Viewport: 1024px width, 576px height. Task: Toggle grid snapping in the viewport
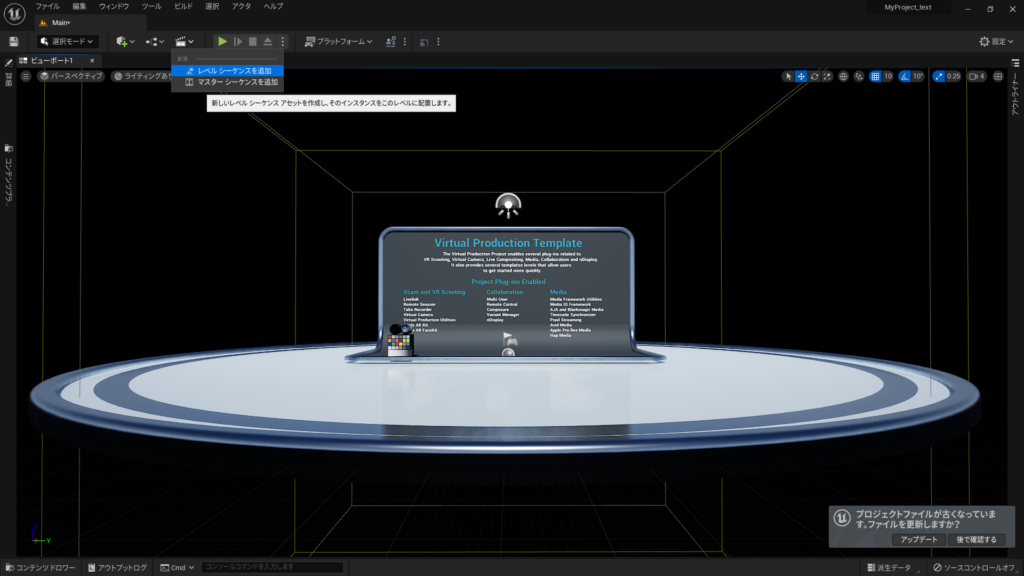pyautogui.click(x=874, y=76)
